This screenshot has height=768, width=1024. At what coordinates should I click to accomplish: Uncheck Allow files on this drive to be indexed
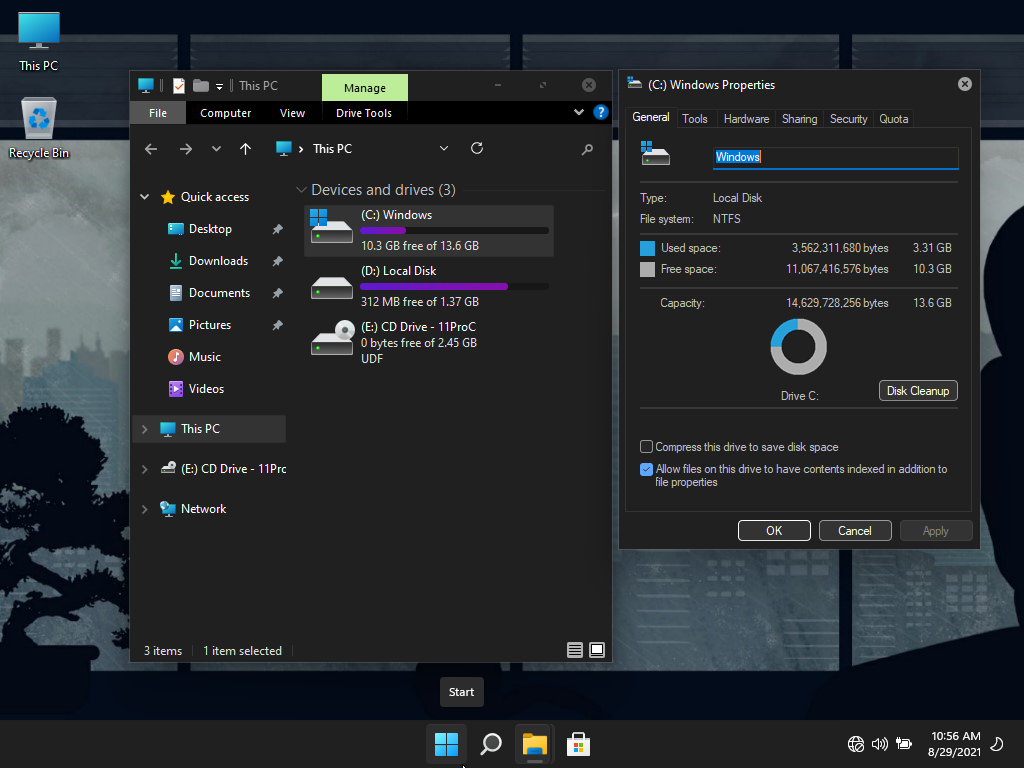647,469
